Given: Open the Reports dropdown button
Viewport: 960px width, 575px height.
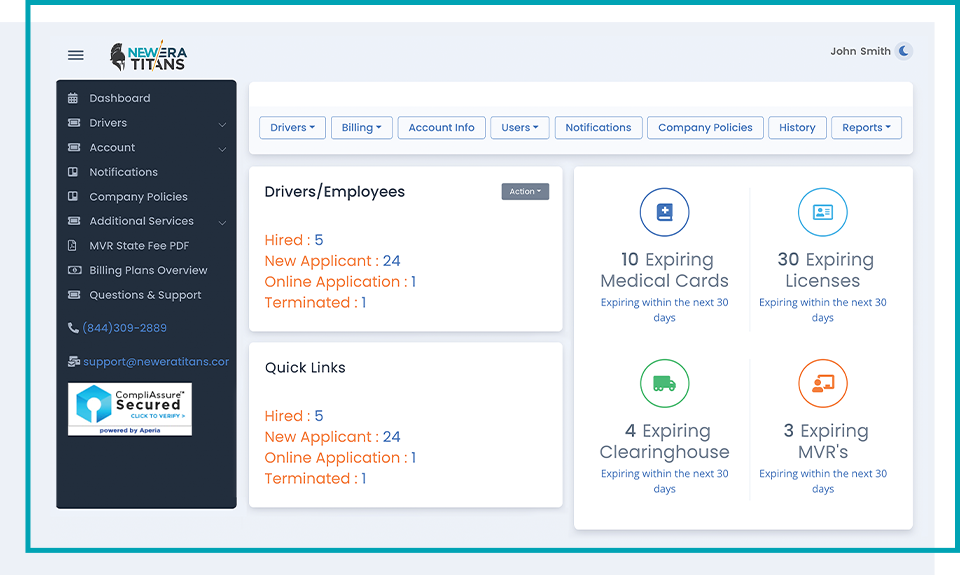Looking at the screenshot, I should (x=866, y=127).
